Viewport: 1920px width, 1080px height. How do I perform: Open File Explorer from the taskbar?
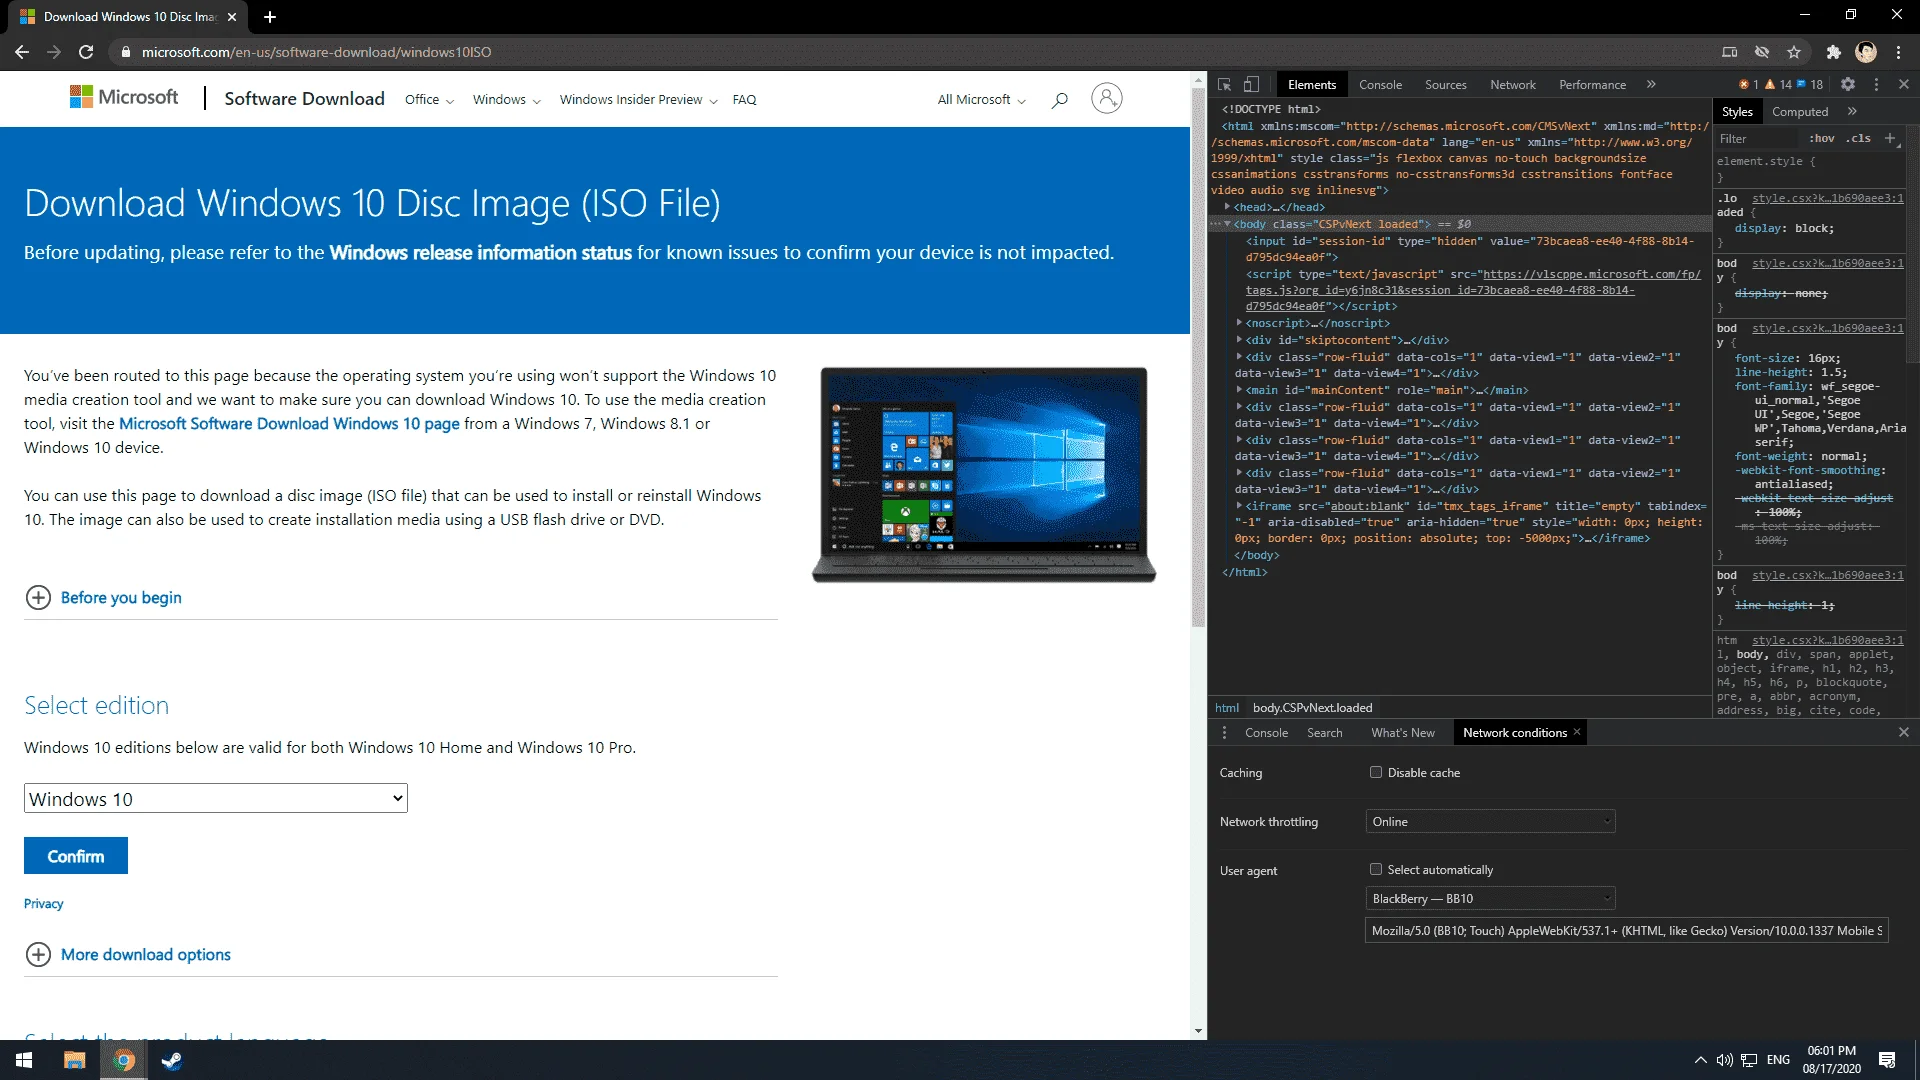pyautogui.click(x=75, y=1060)
